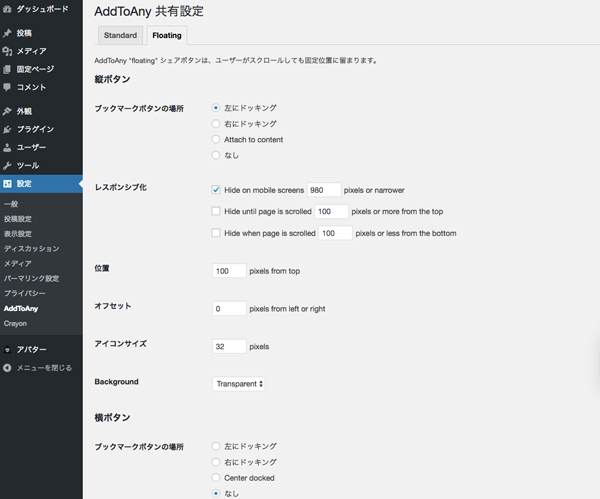Click メニューを閉じる to collapse sidebar
Viewport: 600px width, 499px height.
(x=44, y=368)
